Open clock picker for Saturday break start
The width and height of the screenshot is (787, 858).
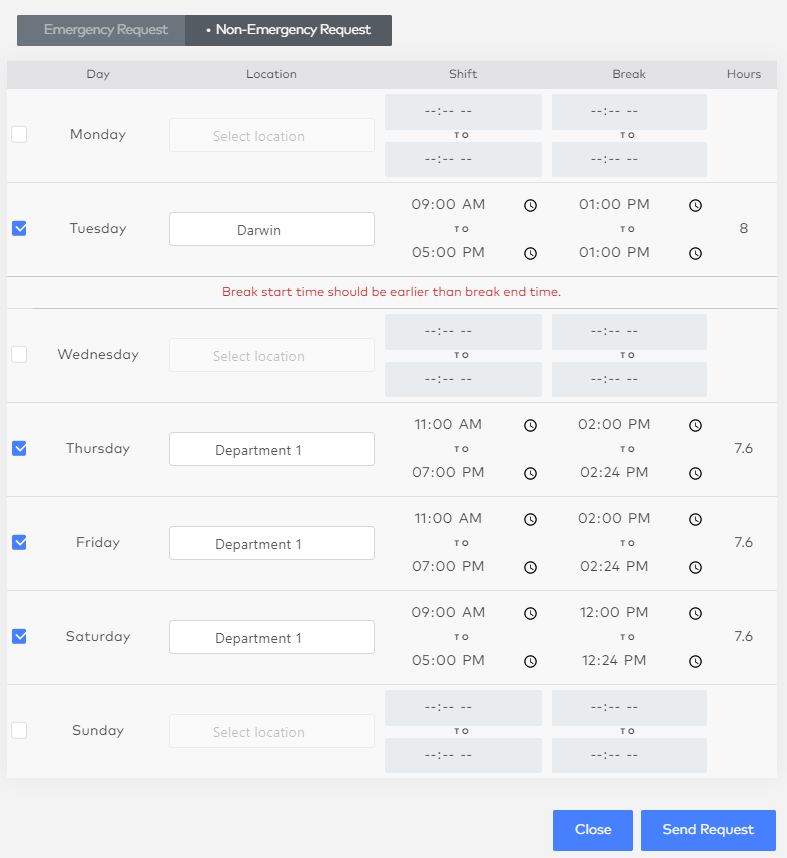(x=695, y=613)
